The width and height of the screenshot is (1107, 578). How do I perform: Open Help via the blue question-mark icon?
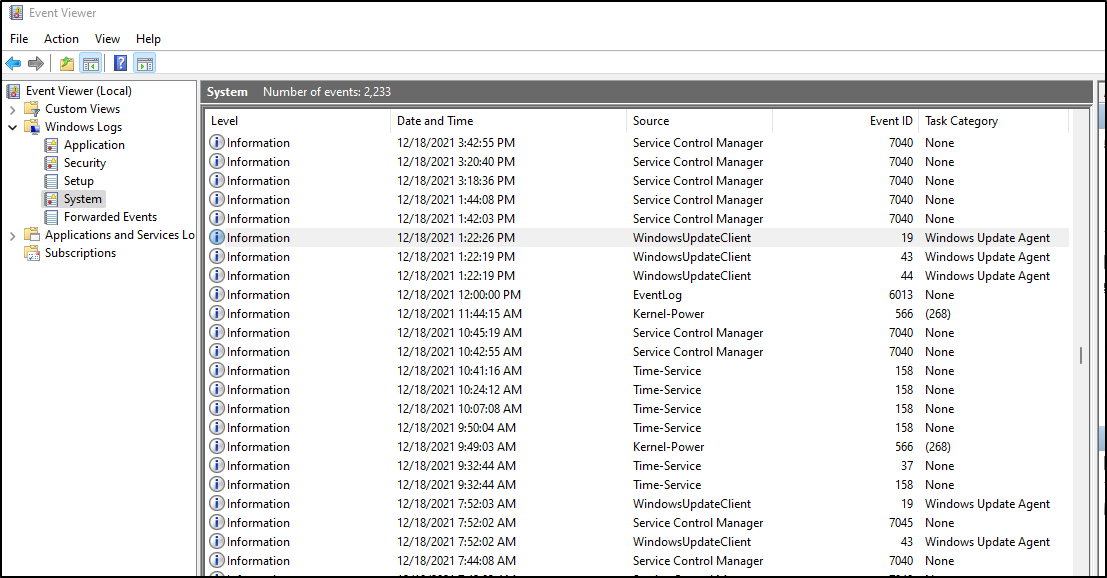121,64
